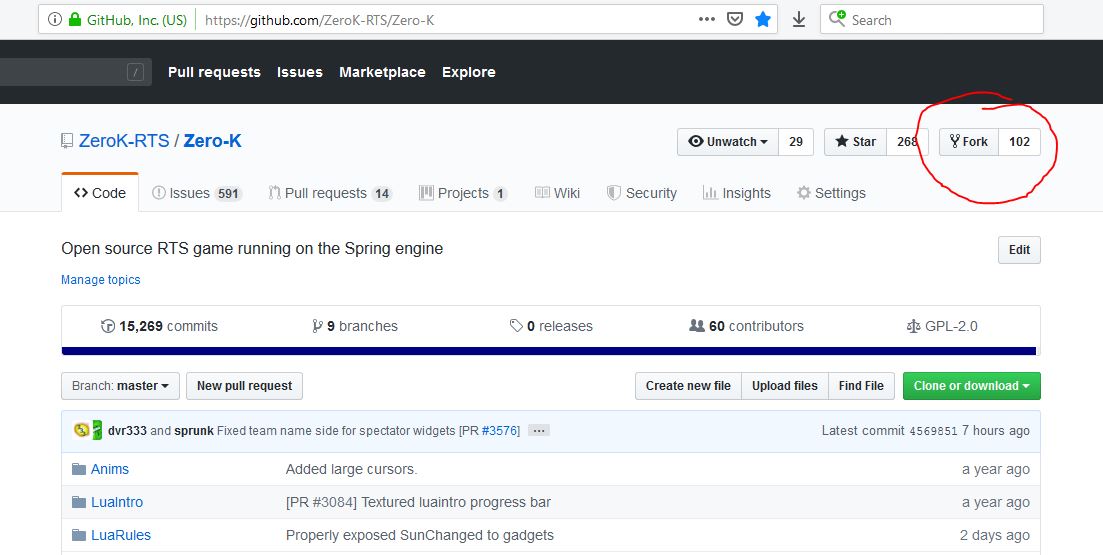Expand the commit message ellipsis button
This screenshot has width=1103, height=555.
coord(539,430)
